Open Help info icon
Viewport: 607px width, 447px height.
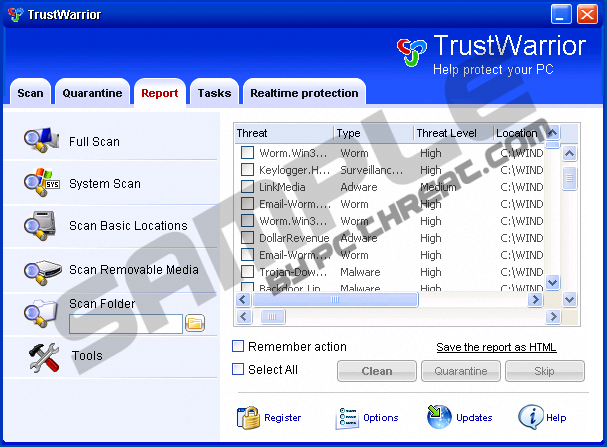tap(530, 417)
